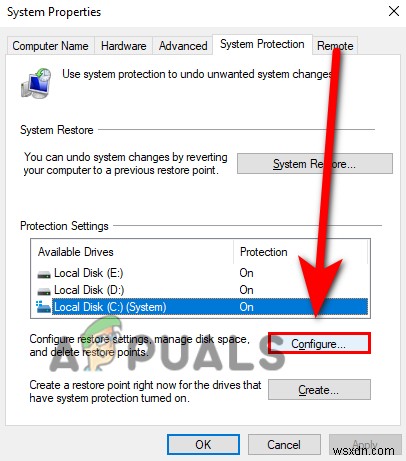Go to the Advanced tab

click(x=183, y=46)
